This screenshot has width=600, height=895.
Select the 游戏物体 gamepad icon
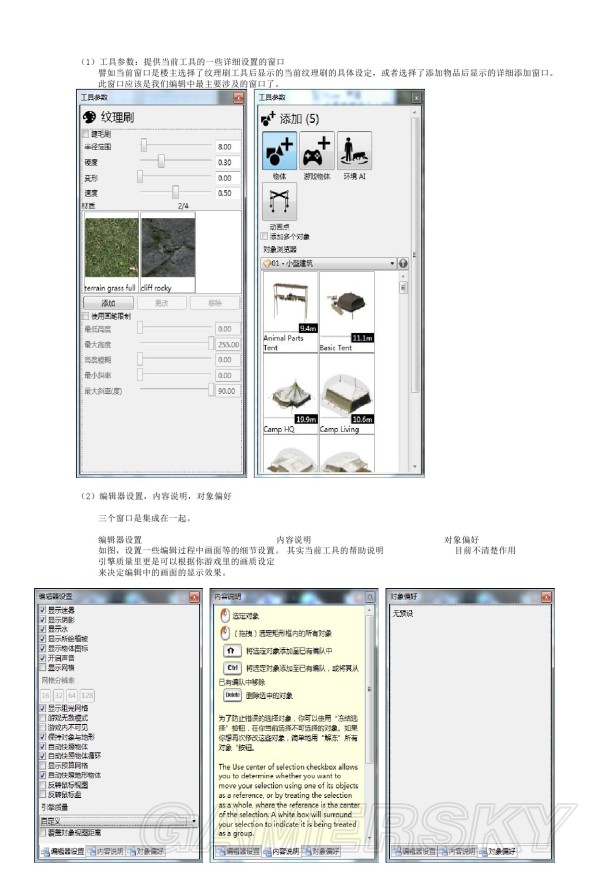tap(317, 150)
